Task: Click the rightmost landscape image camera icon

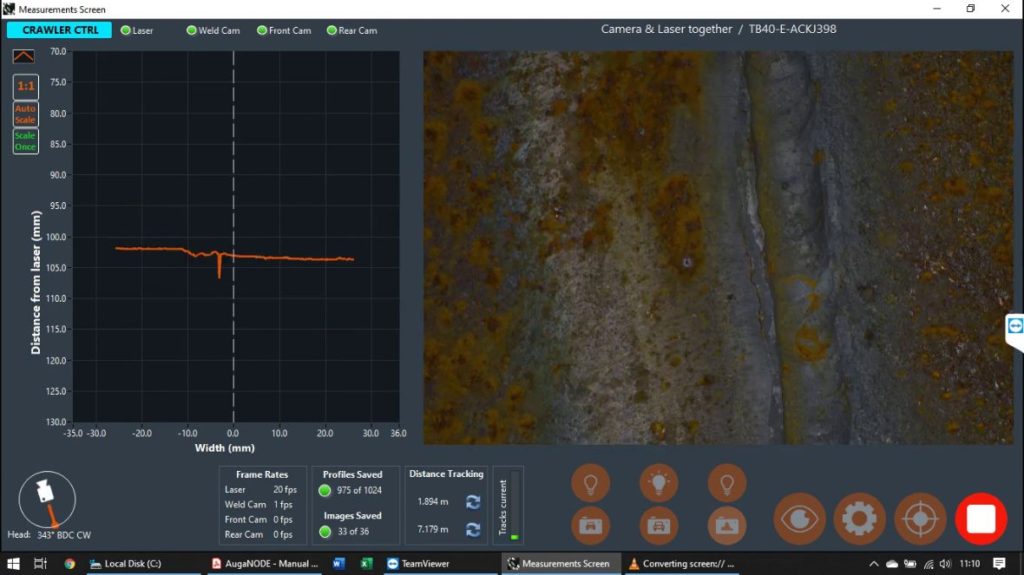Action: click(726, 524)
